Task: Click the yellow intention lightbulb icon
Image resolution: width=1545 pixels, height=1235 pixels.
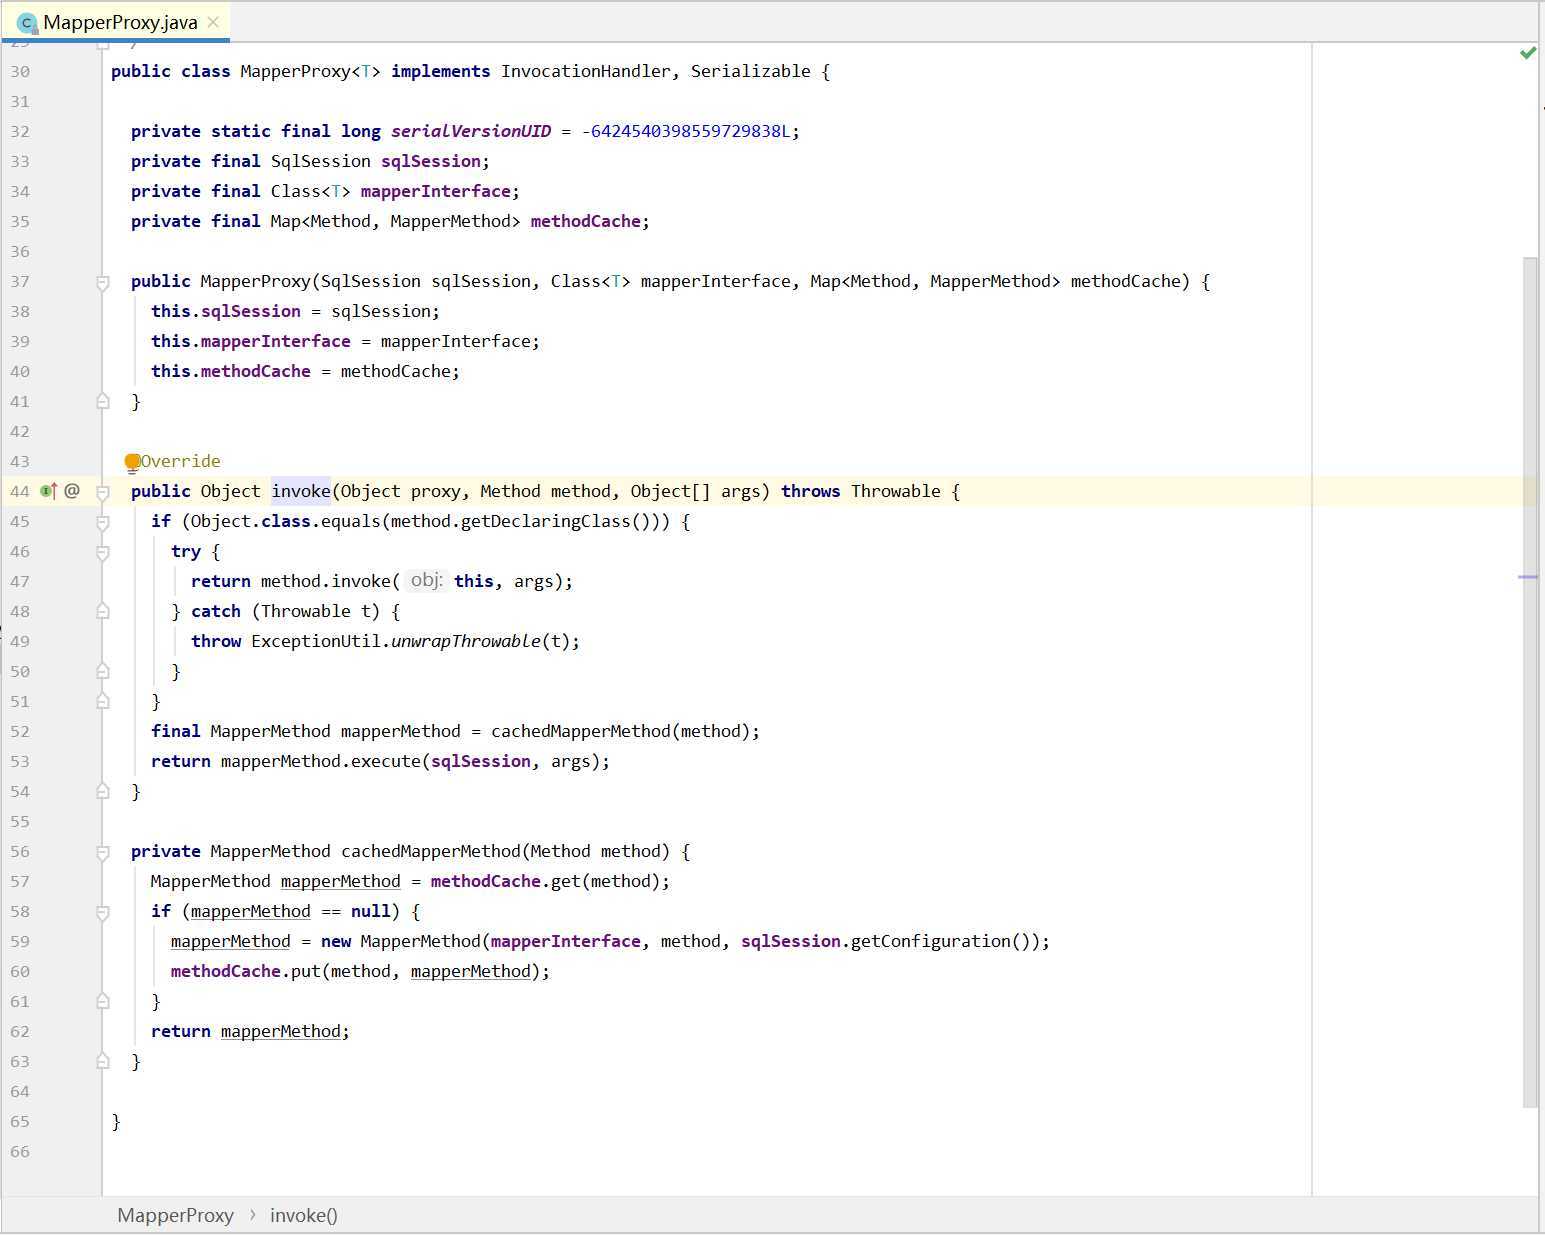Action: pos(132,462)
